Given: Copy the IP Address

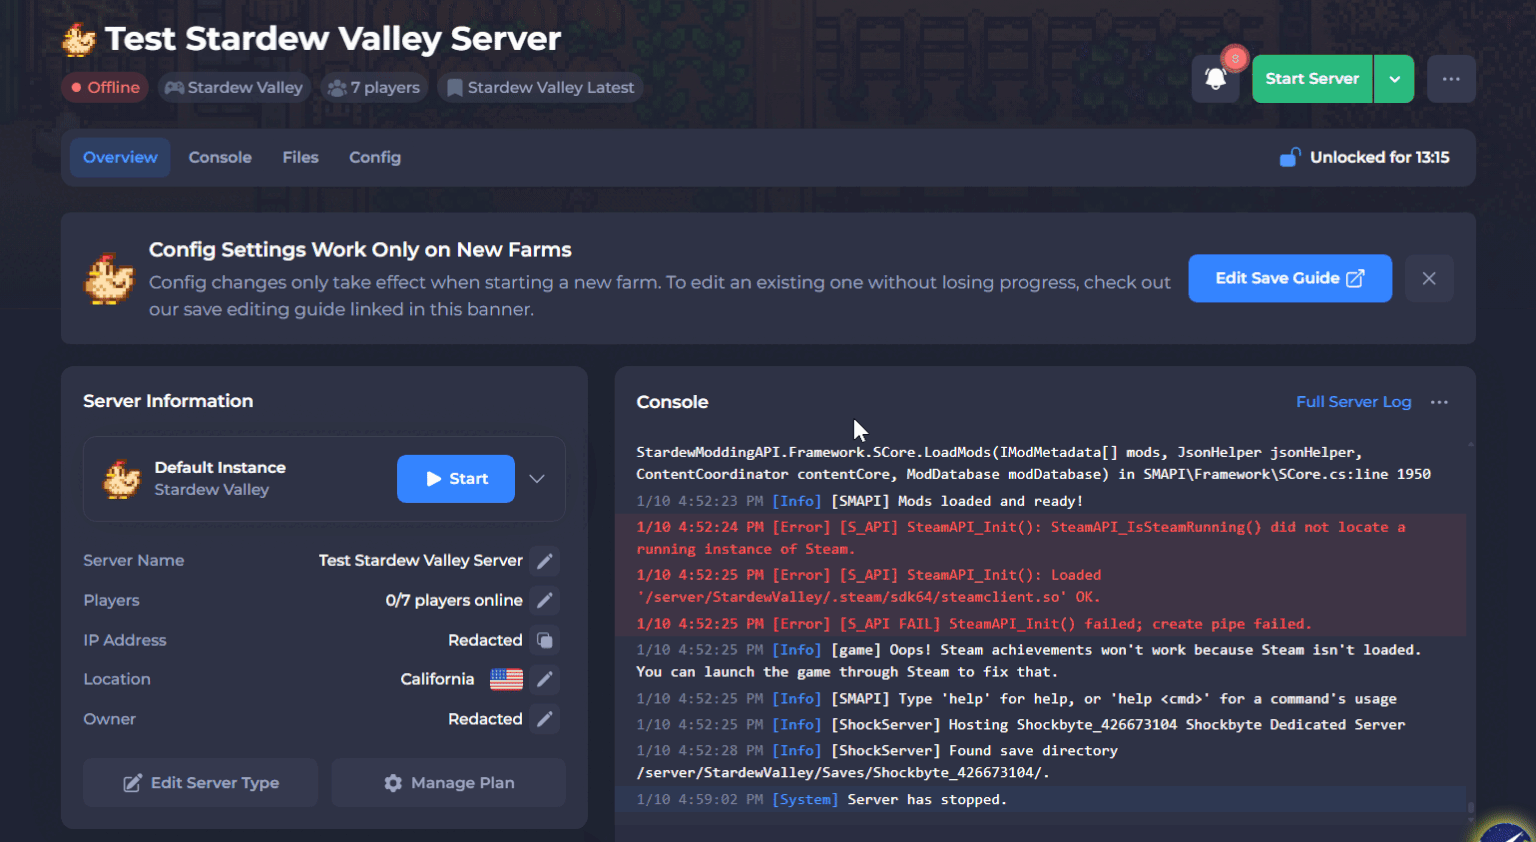Looking at the screenshot, I should click(x=545, y=640).
